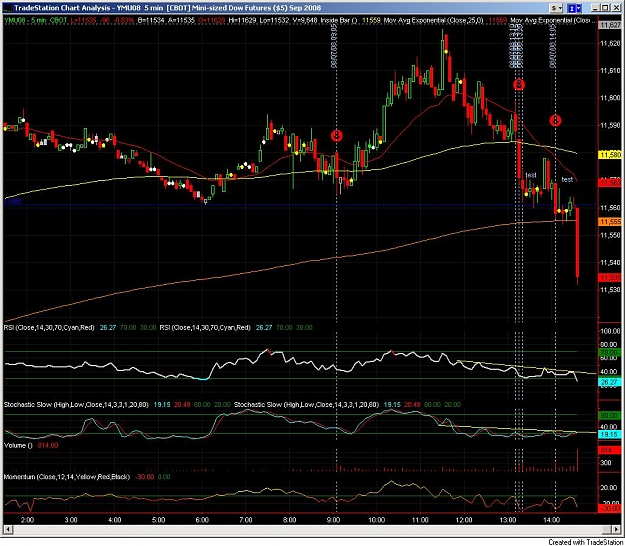Close the Chart Analysis window
This screenshot has height=546, width=625.
(x=615, y=8)
